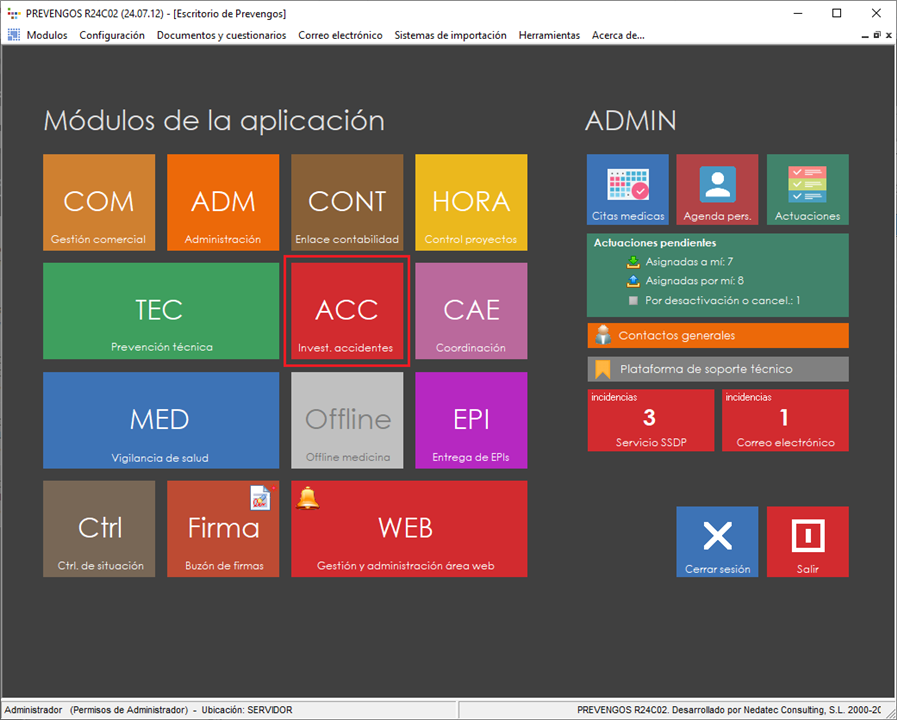Click the Salir exit tile
The width and height of the screenshot is (897, 720).
807,541
